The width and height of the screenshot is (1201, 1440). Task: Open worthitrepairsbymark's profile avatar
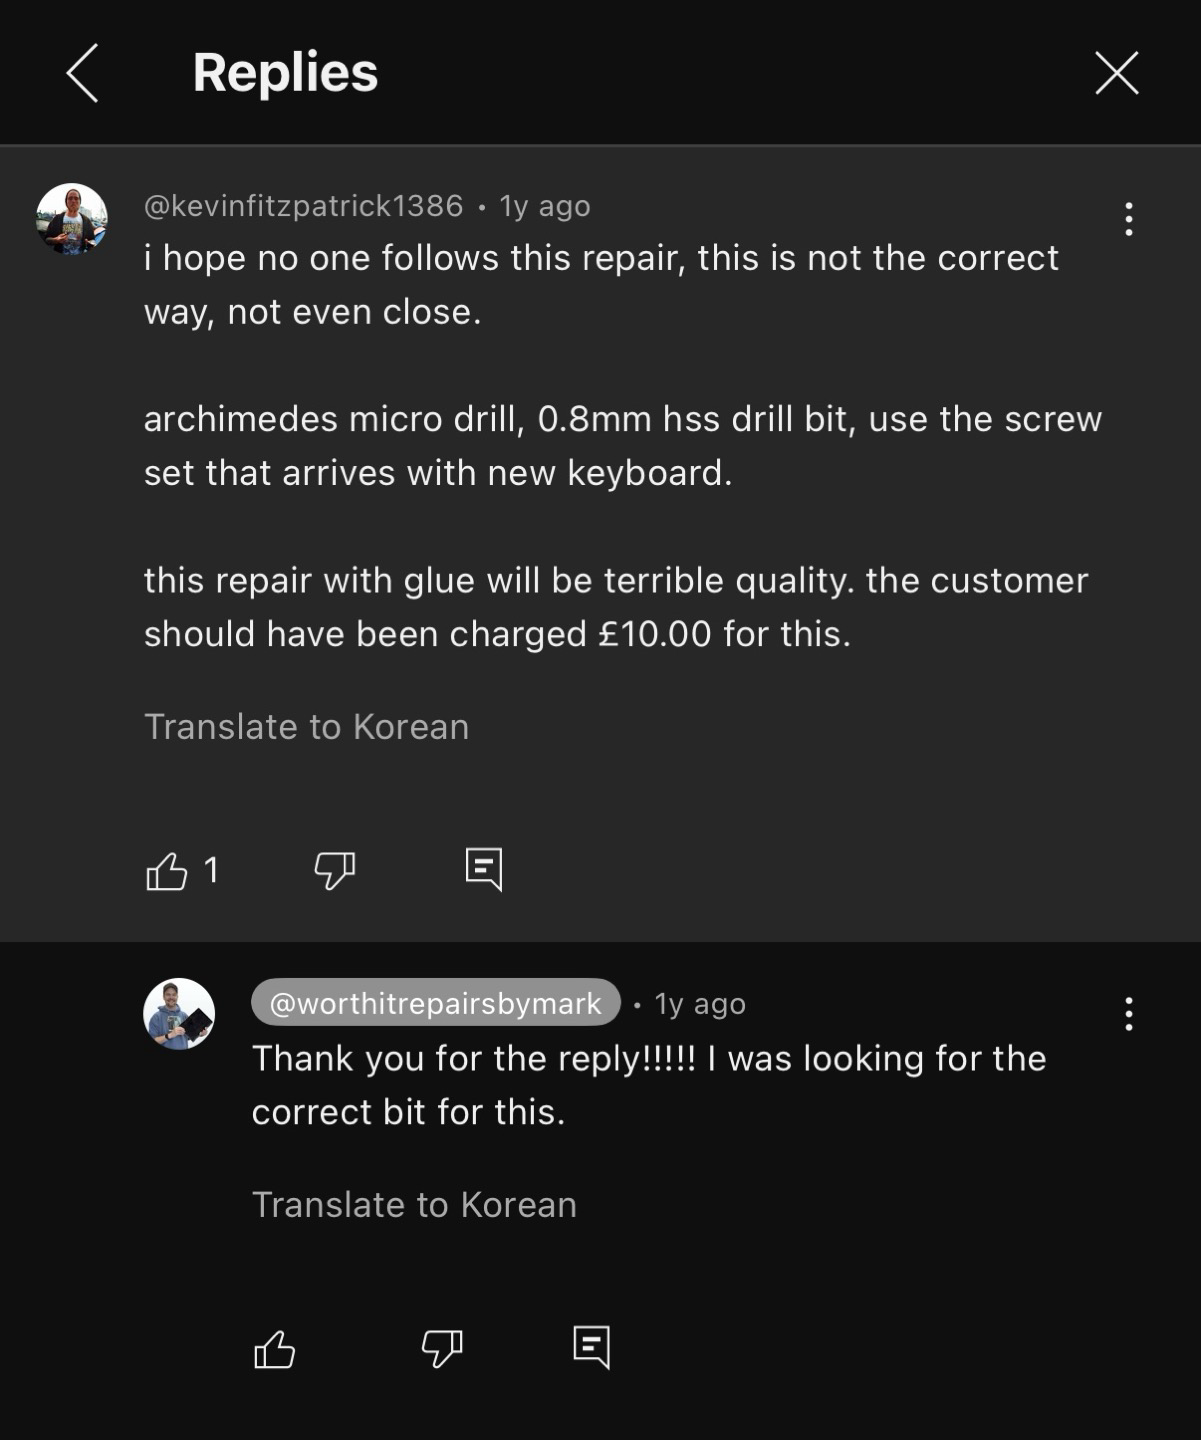pos(179,1014)
